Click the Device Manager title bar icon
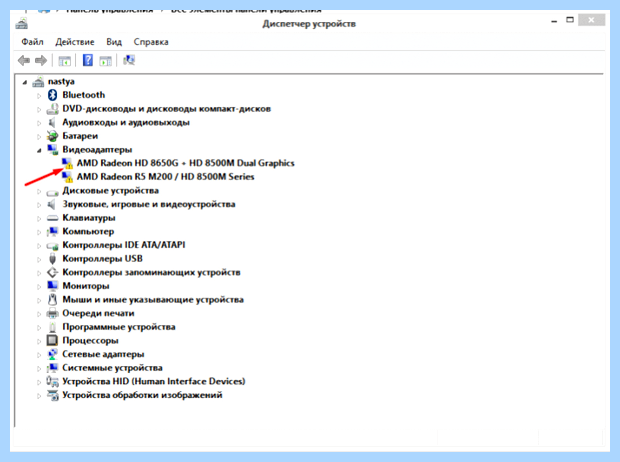Viewport: 620px width, 462px height. [22, 23]
